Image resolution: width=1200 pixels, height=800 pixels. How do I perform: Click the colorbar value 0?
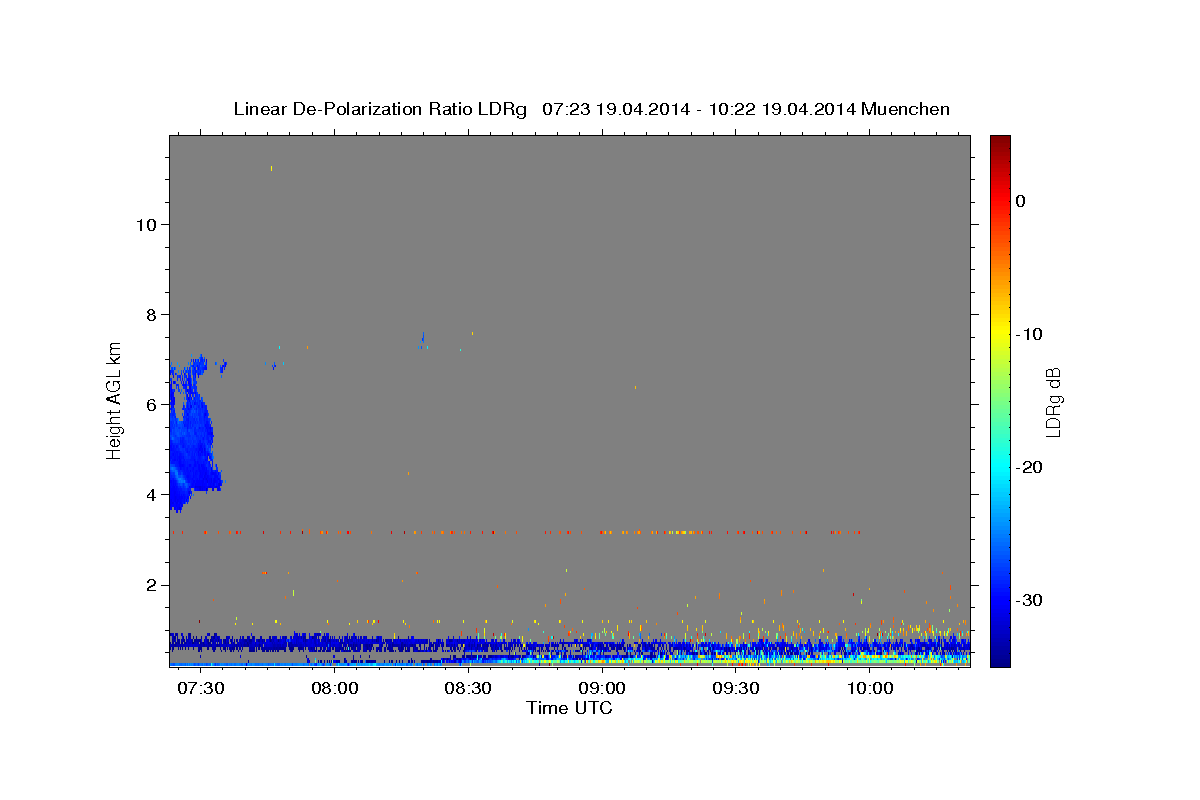click(x=1021, y=201)
